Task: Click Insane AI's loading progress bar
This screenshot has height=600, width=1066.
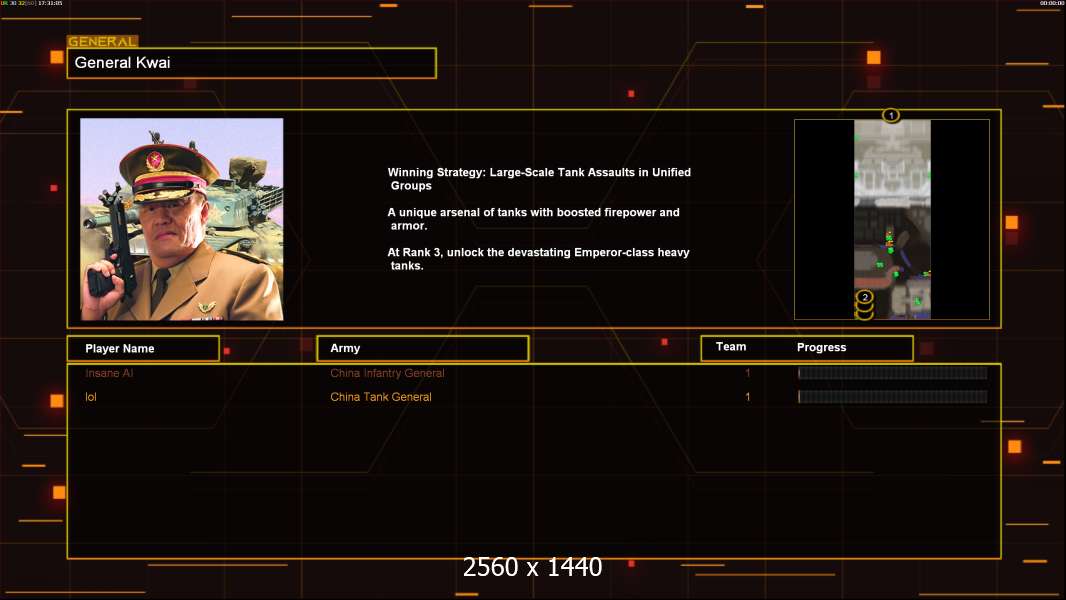Action: click(893, 372)
